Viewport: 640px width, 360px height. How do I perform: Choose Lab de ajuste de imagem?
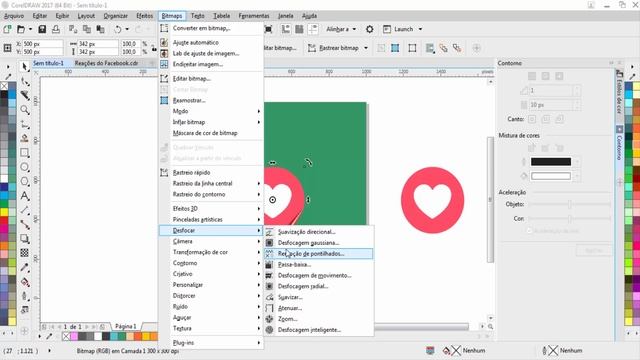click(210, 53)
